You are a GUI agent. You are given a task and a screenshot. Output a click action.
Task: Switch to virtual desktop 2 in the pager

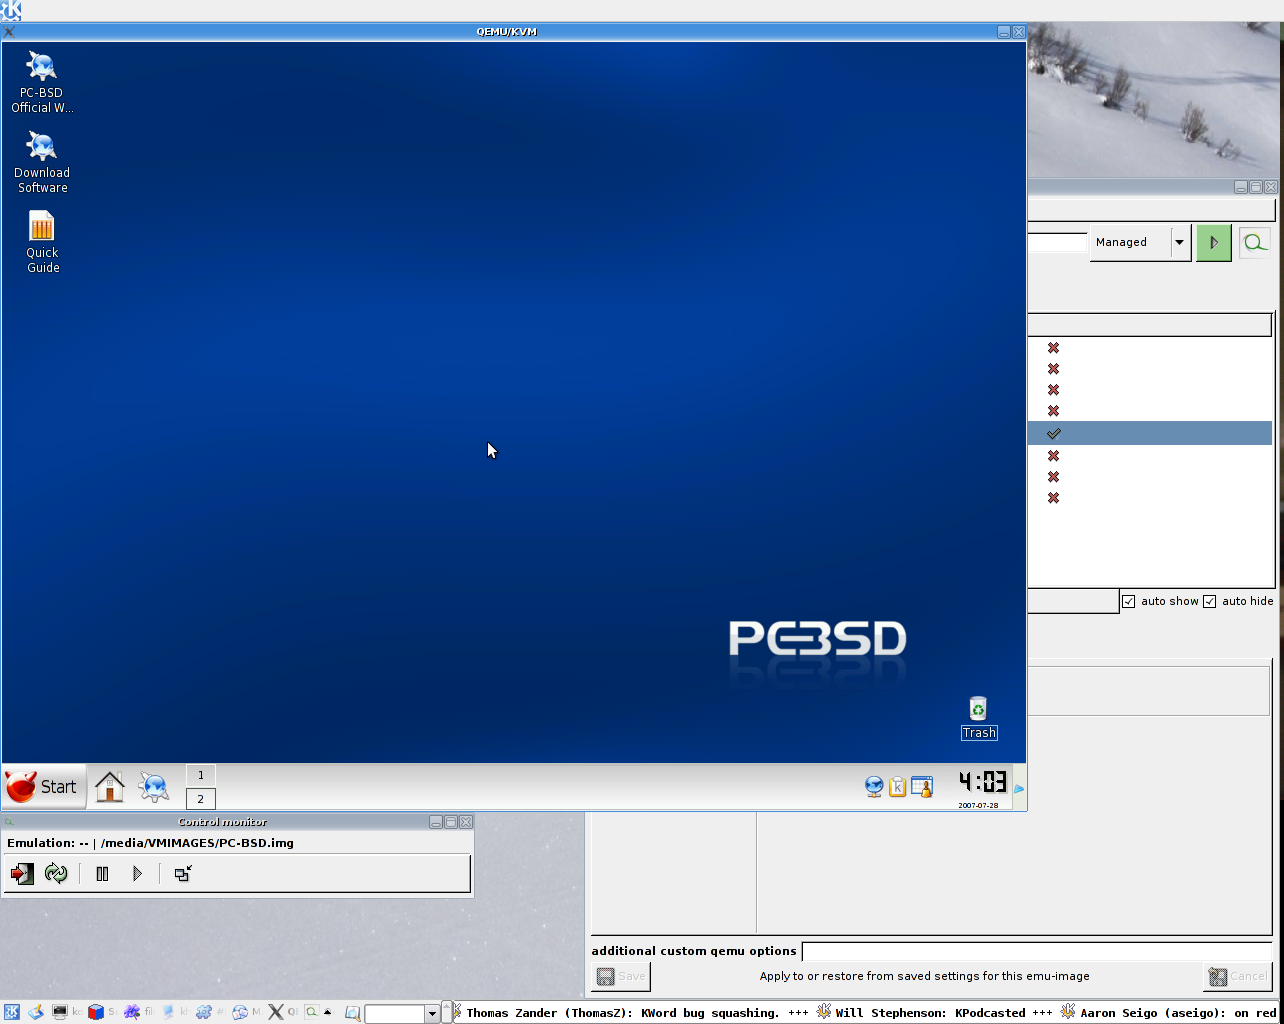(200, 799)
